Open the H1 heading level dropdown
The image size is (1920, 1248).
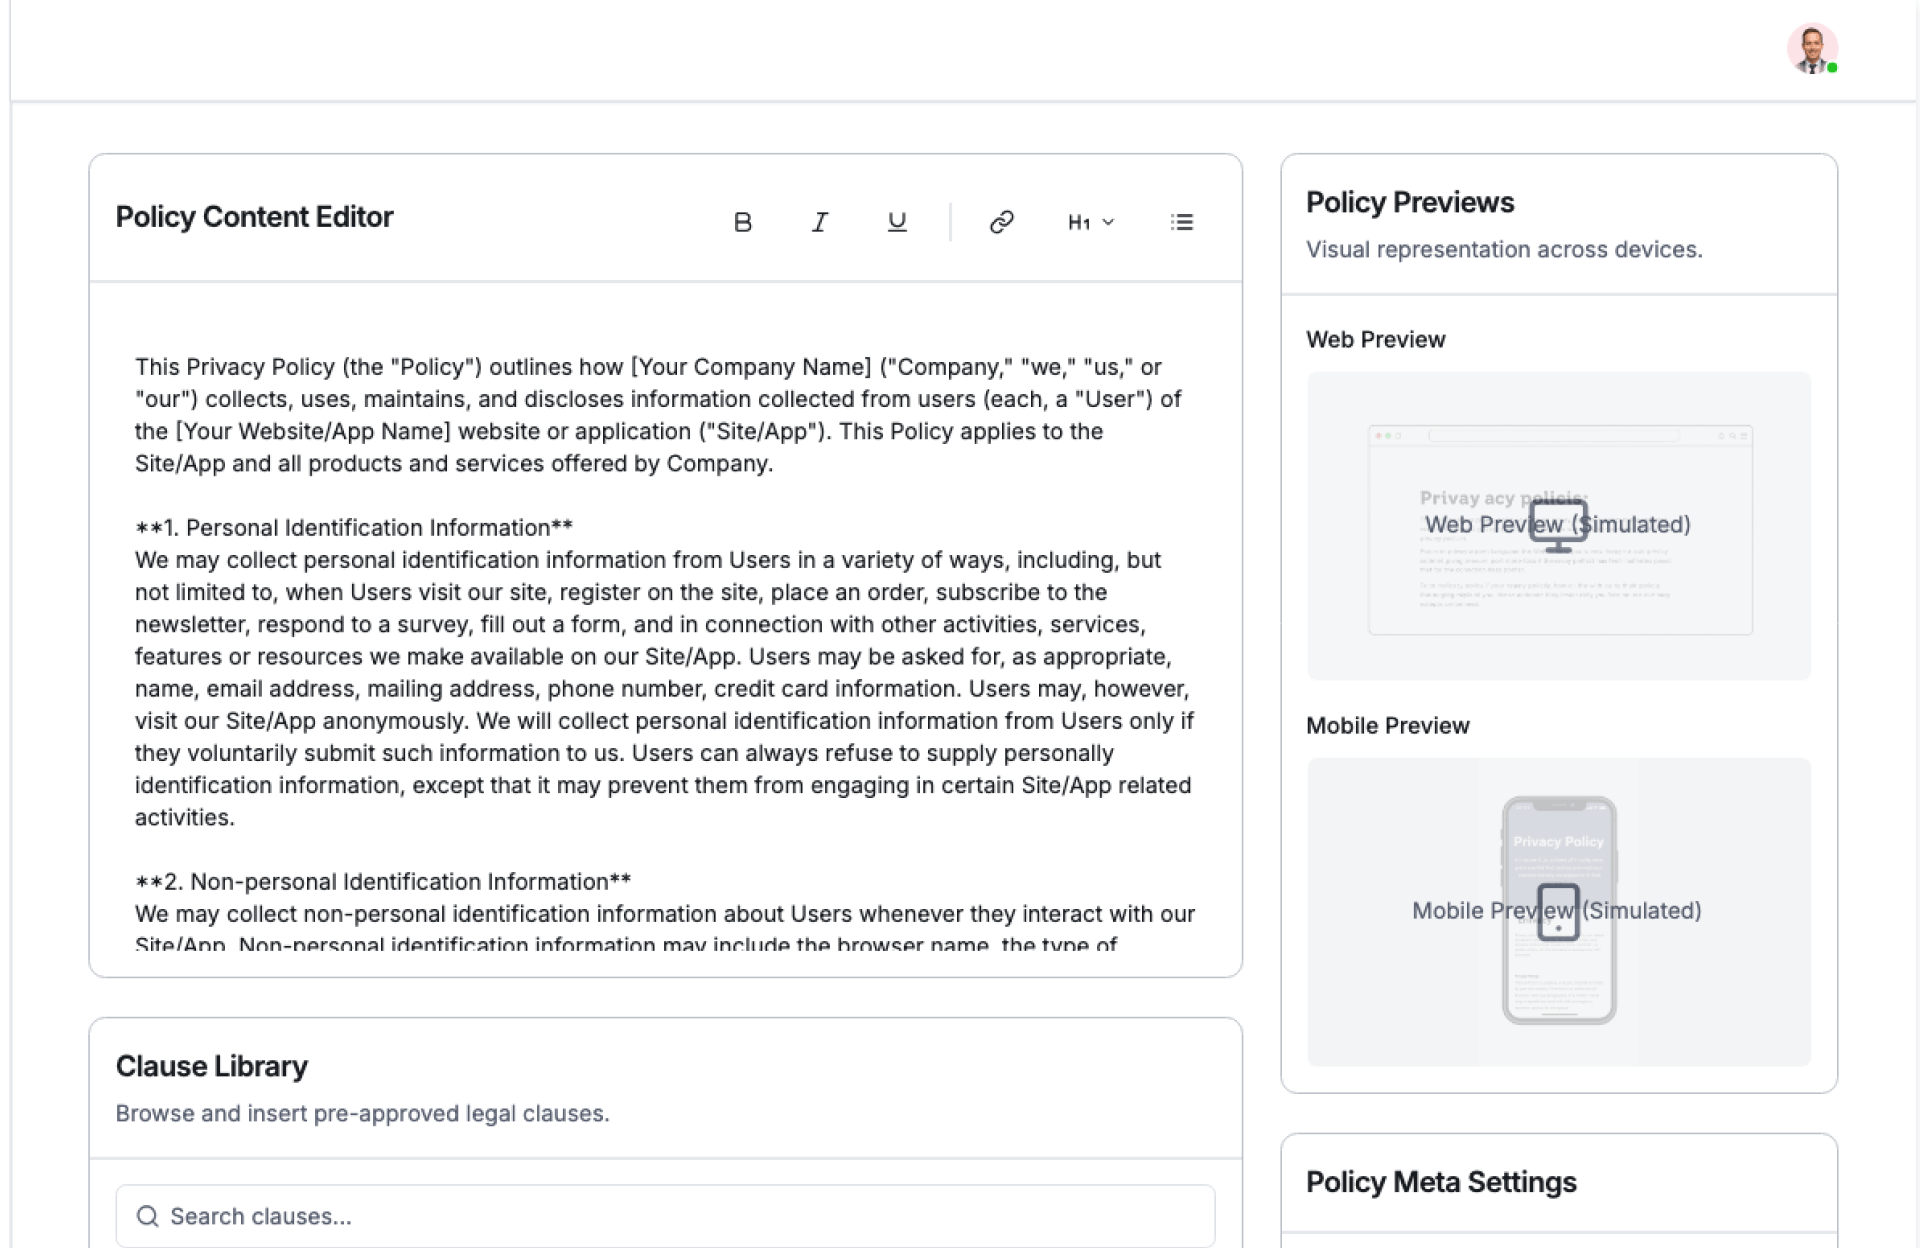[1080, 222]
